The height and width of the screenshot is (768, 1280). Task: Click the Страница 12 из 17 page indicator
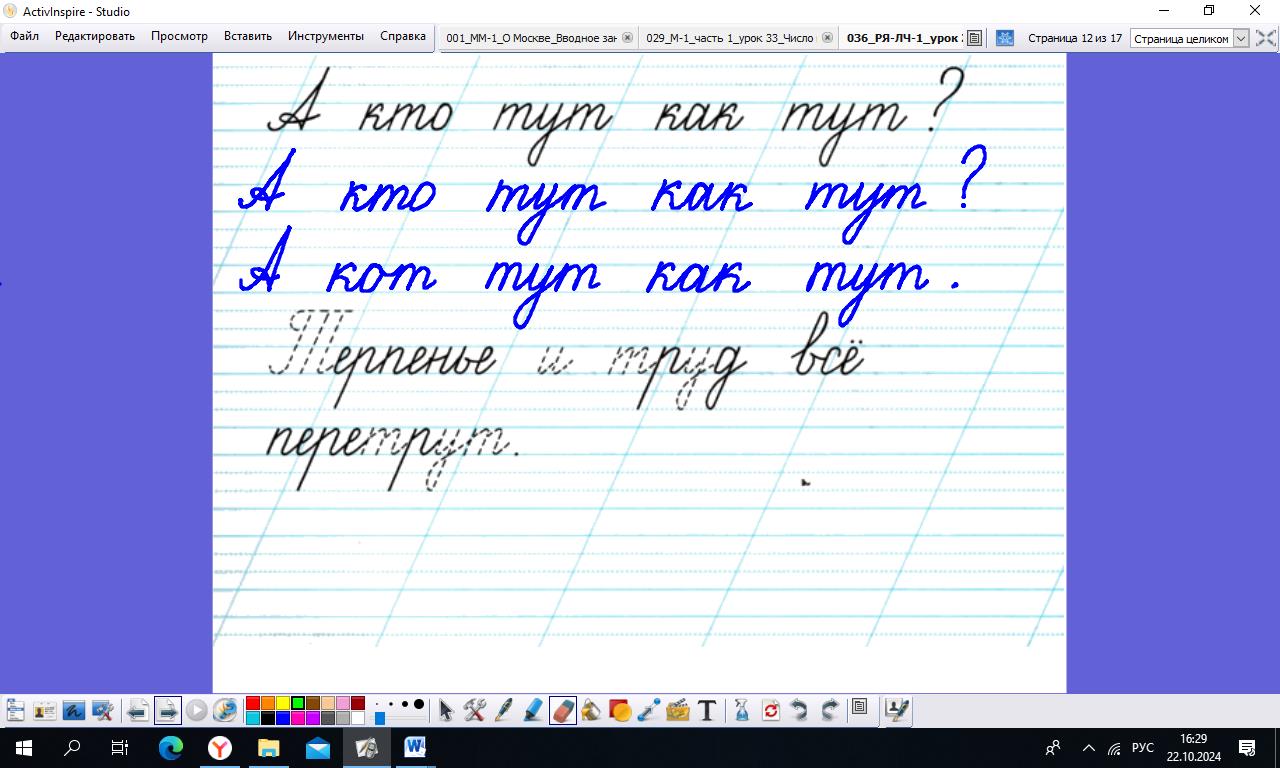pyautogui.click(x=1075, y=38)
